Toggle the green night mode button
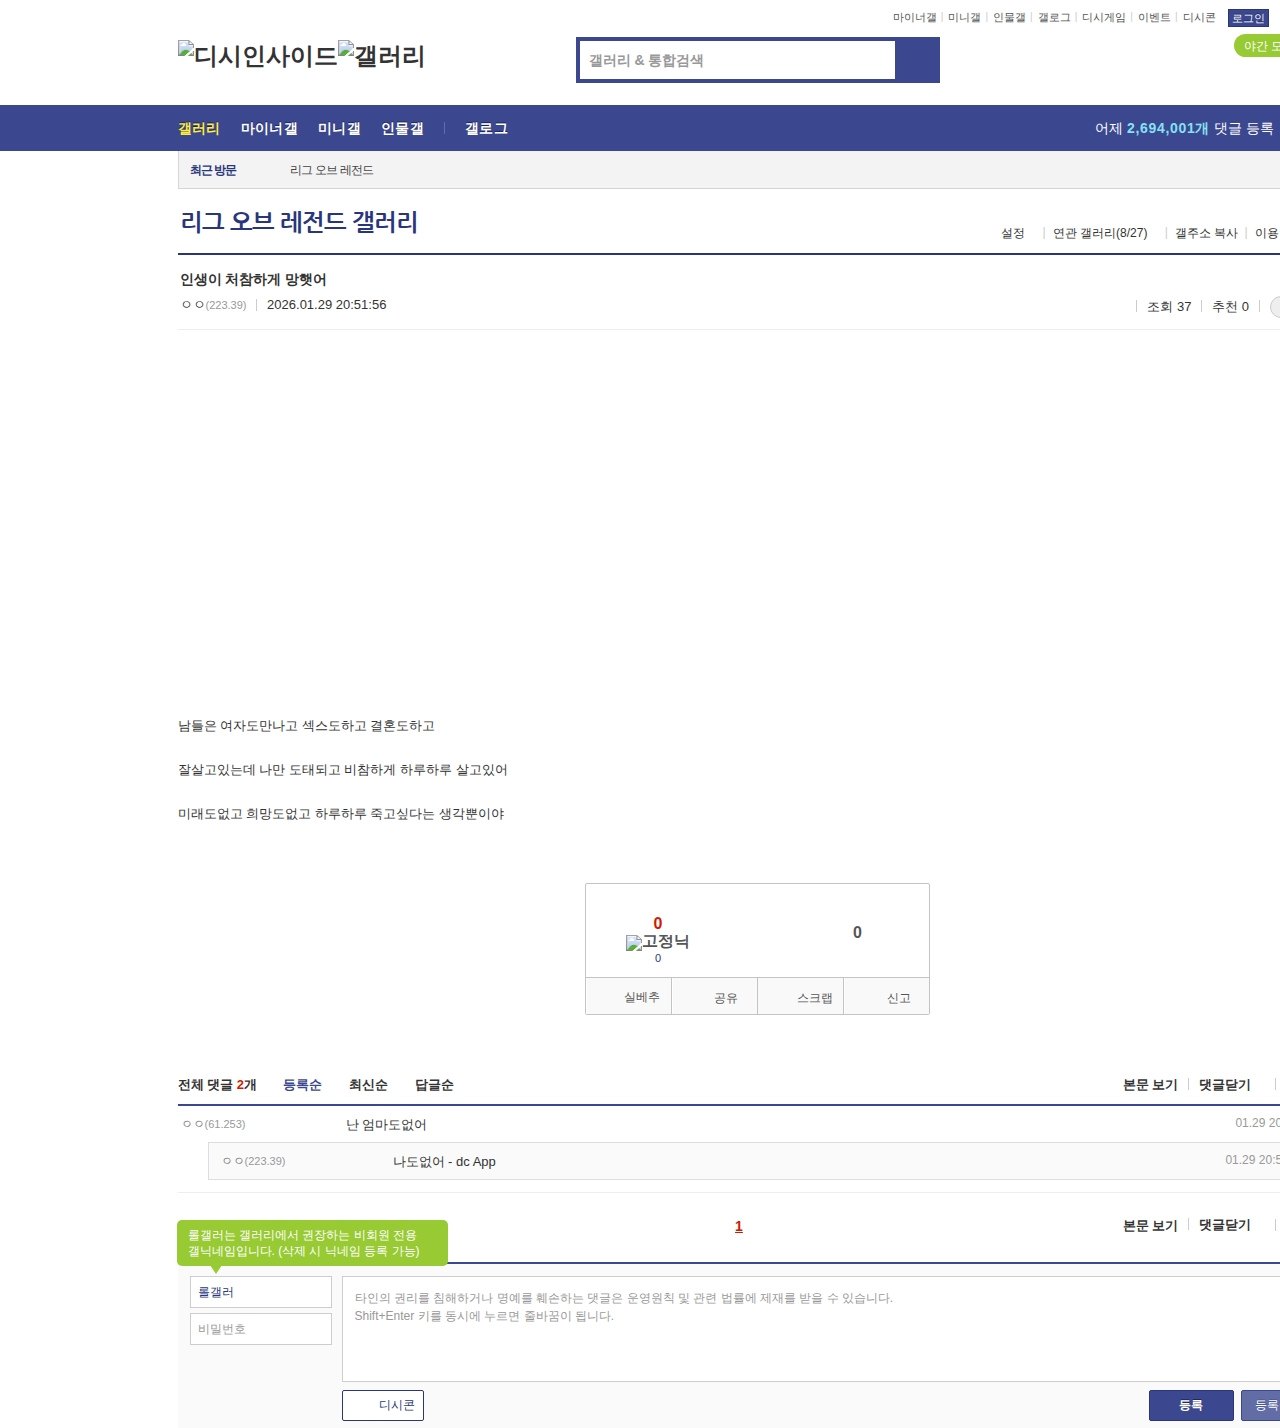The height and width of the screenshot is (1428, 1280). 1259,46
